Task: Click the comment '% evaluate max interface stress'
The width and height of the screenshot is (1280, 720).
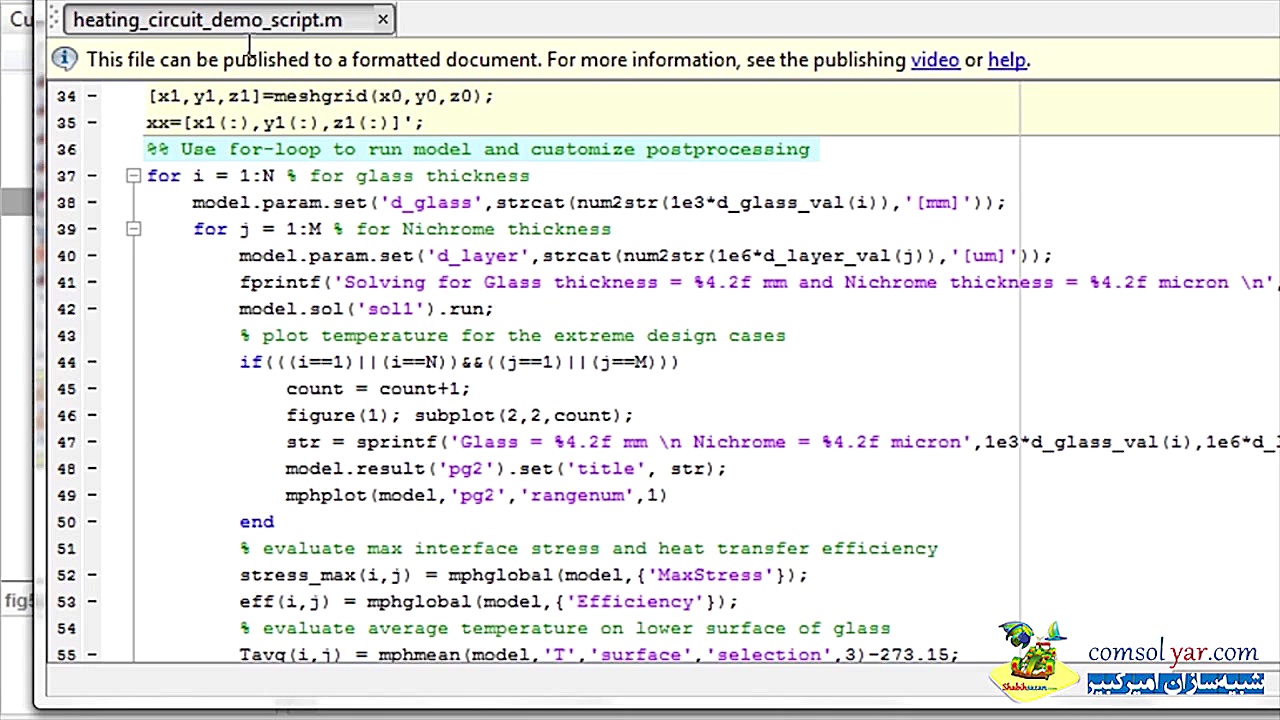Action: 589,549
